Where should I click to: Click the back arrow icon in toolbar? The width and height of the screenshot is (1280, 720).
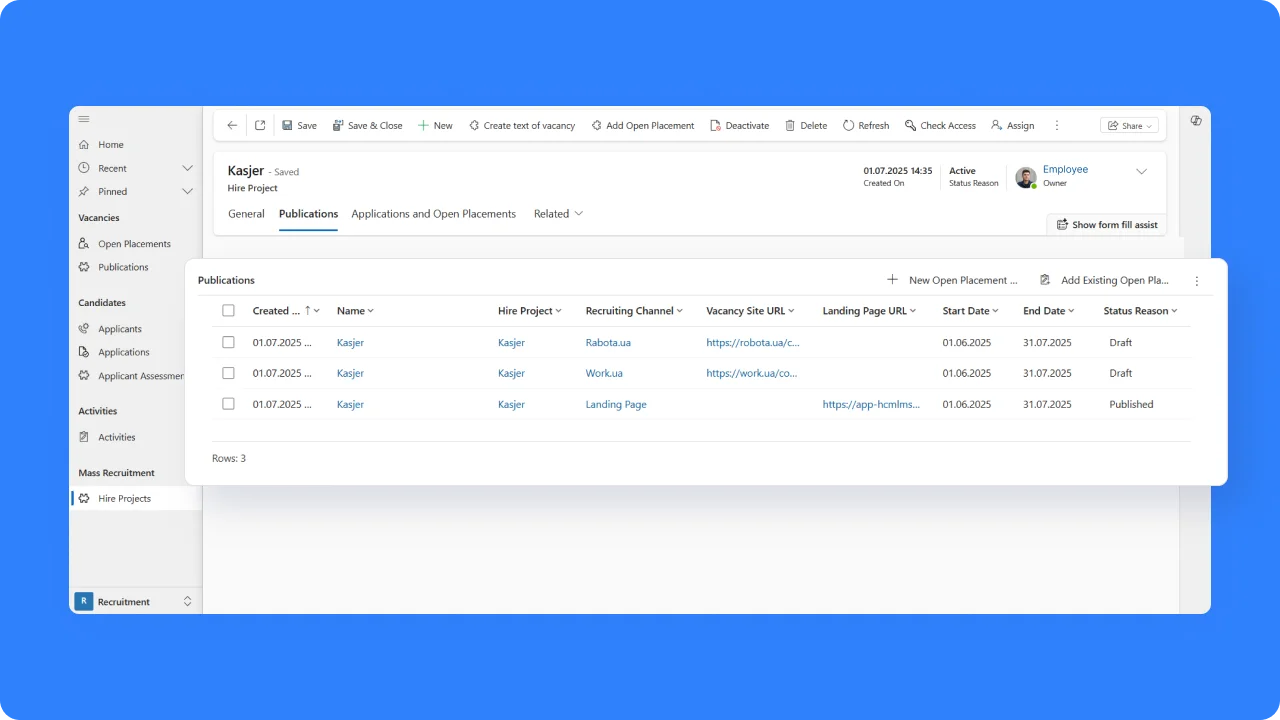232,126
